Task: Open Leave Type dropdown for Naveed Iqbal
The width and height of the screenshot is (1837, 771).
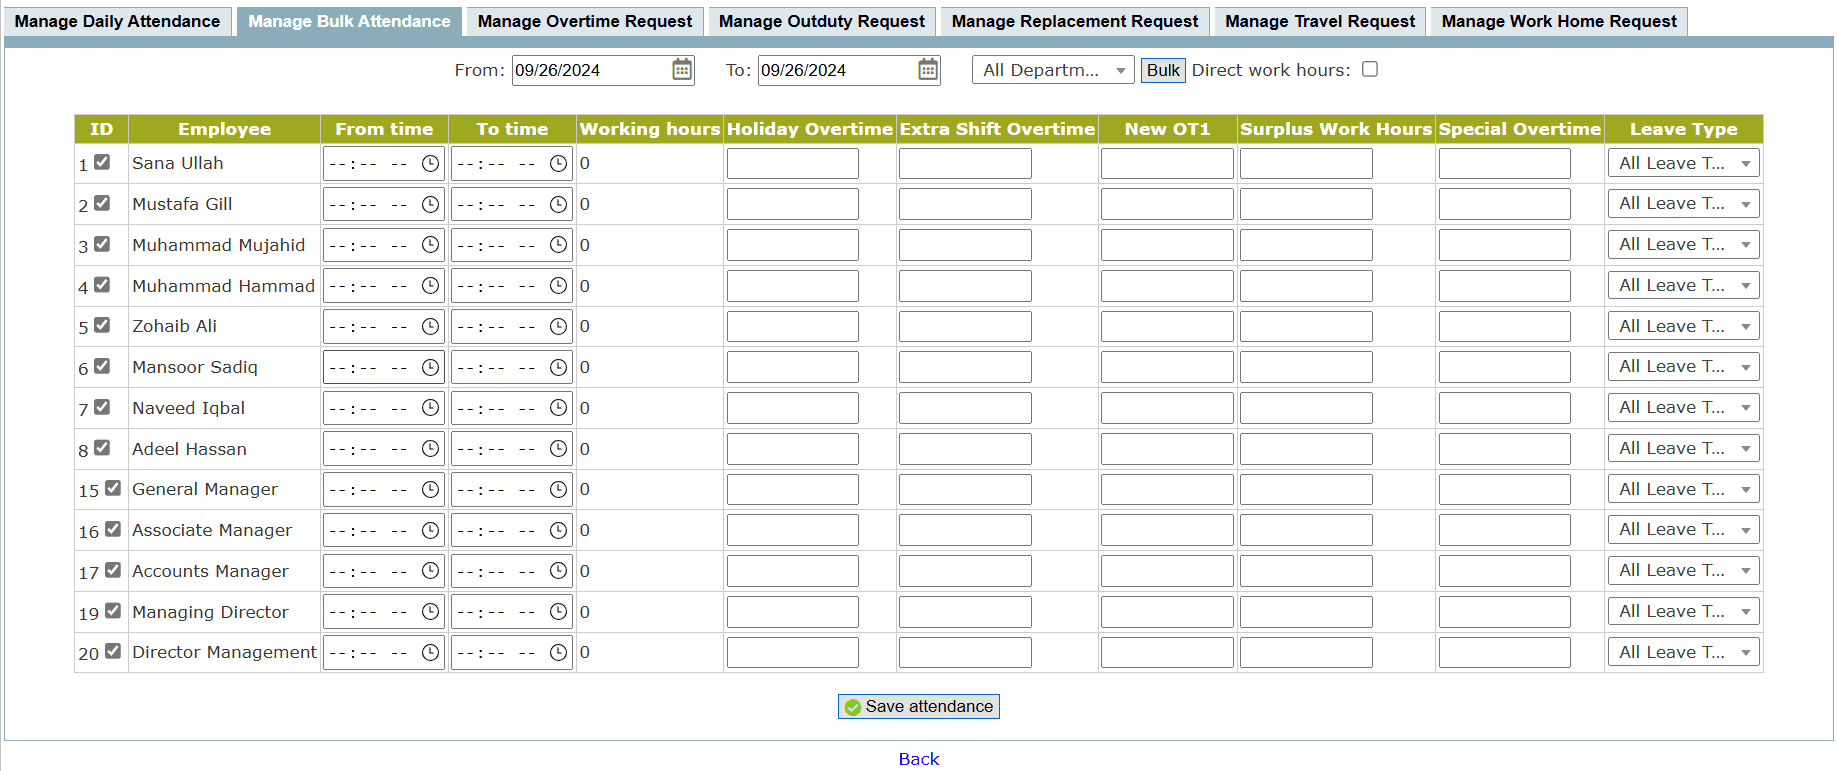Action: click(x=1683, y=408)
